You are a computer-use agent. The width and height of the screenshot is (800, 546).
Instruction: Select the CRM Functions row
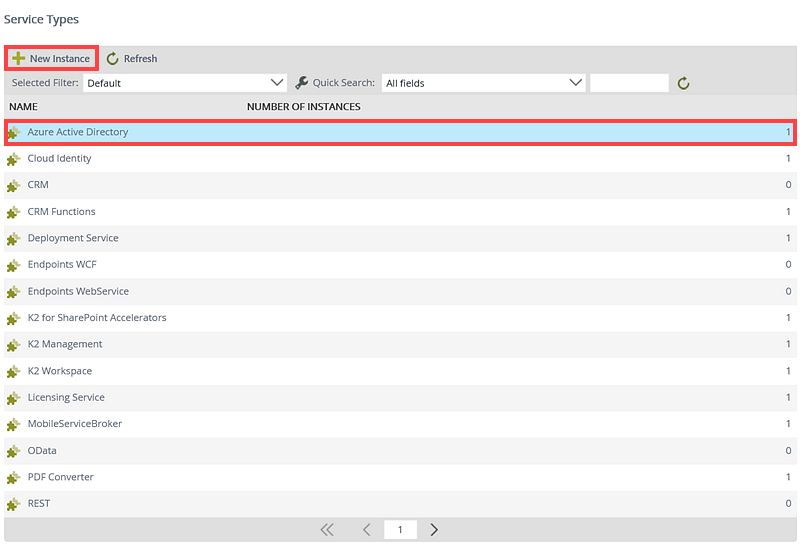pyautogui.click(x=400, y=212)
